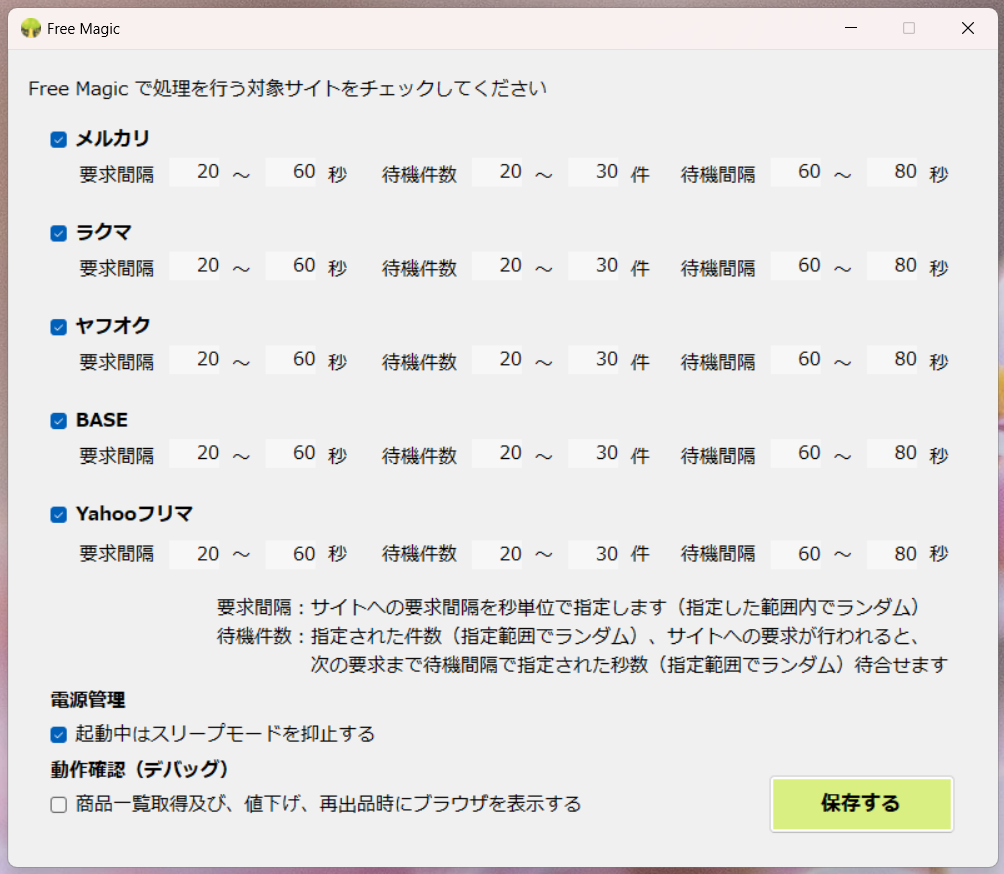Click the 保存する button
The image size is (1004, 874).
coord(861,804)
